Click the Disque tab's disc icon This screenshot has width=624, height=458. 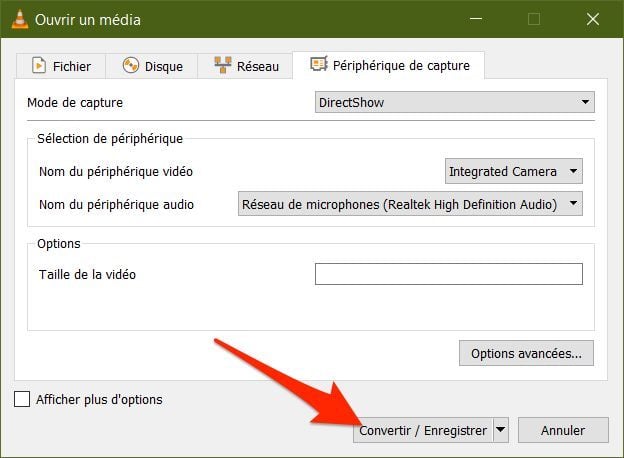pos(131,65)
